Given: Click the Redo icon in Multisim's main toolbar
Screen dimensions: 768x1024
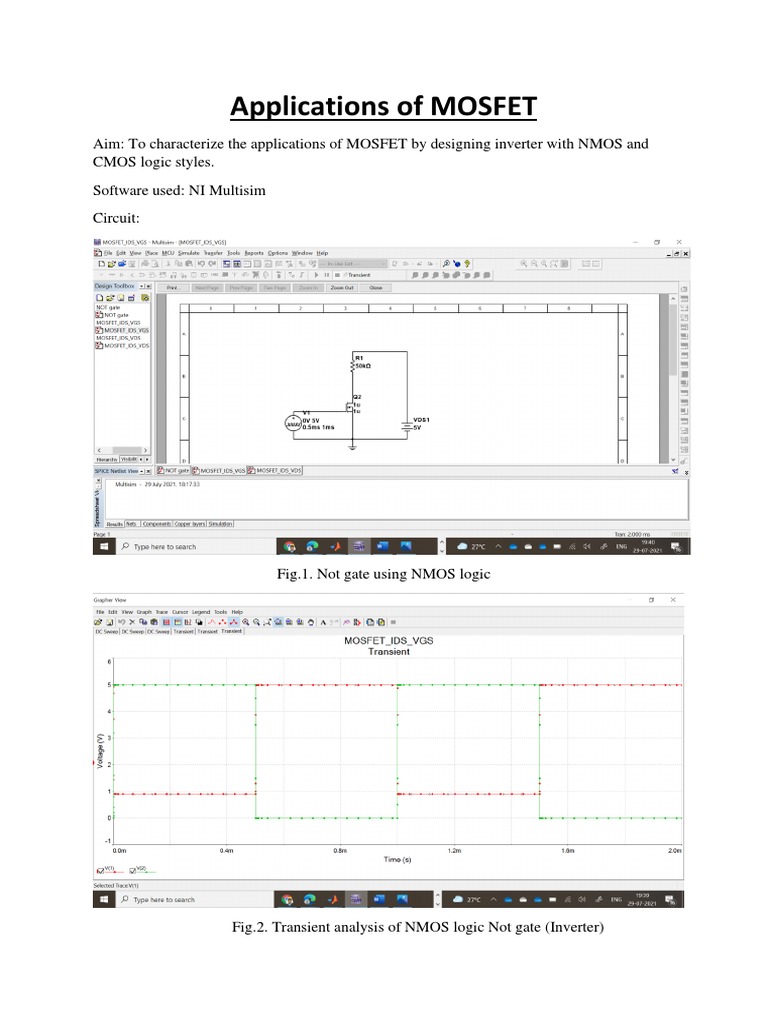Looking at the screenshot, I should click(212, 264).
